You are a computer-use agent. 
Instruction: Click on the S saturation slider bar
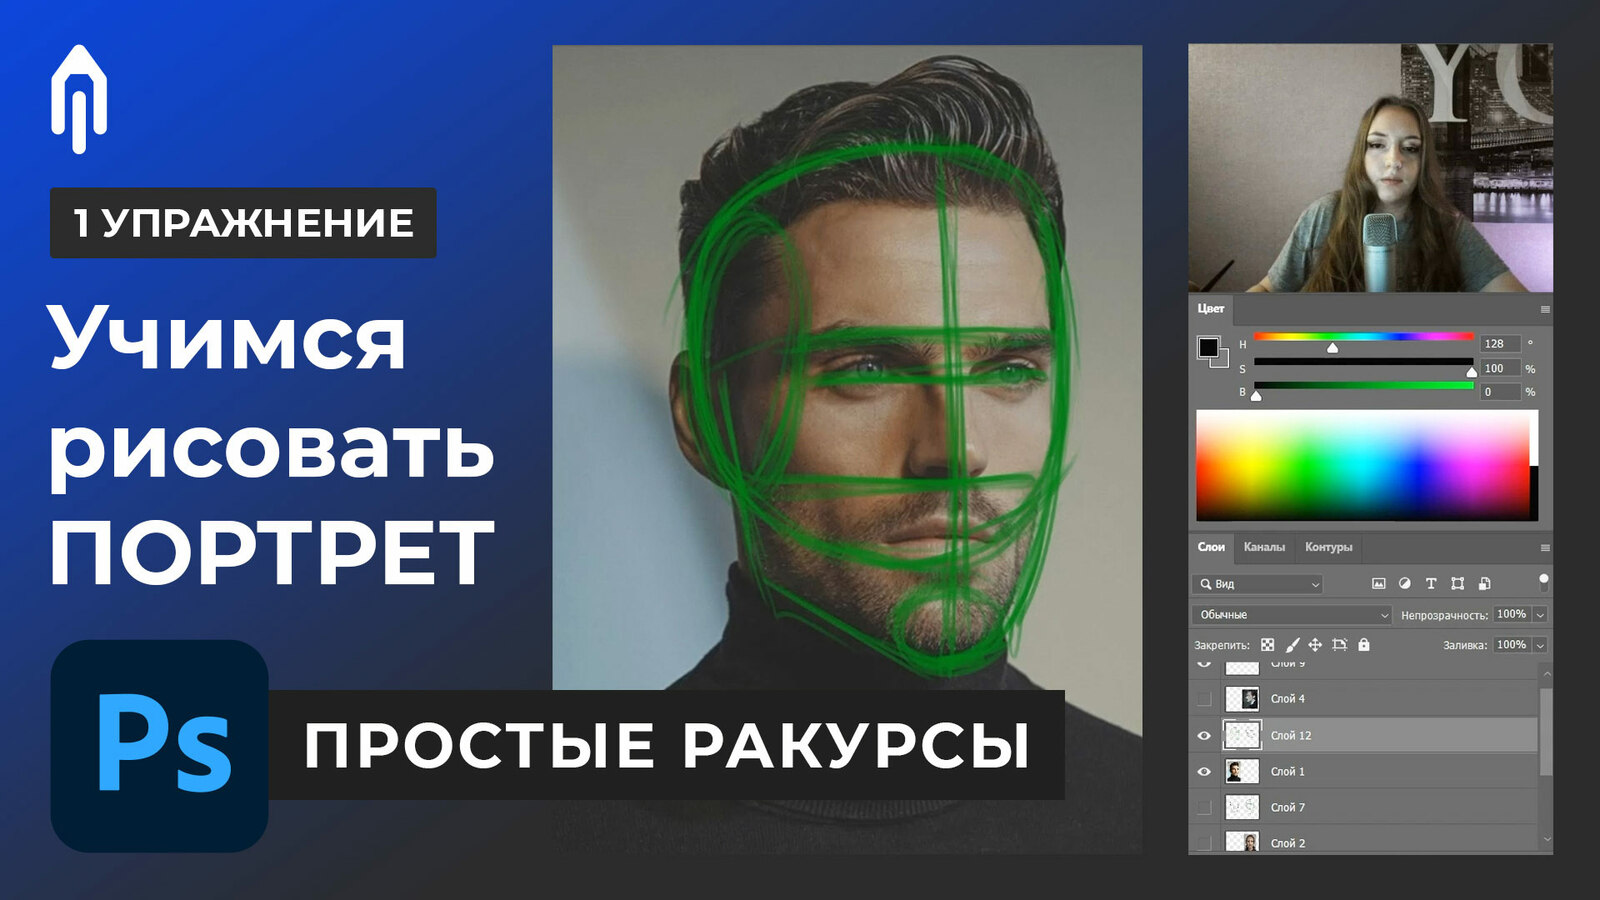(x=1363, y=361)
